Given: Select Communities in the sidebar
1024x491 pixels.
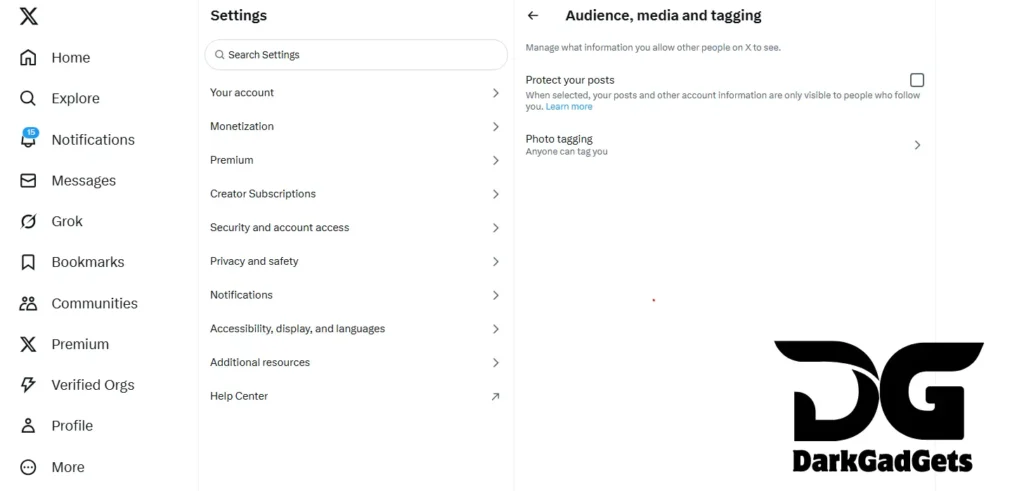Looking at the screenshot, I should [x=95, y=304].
